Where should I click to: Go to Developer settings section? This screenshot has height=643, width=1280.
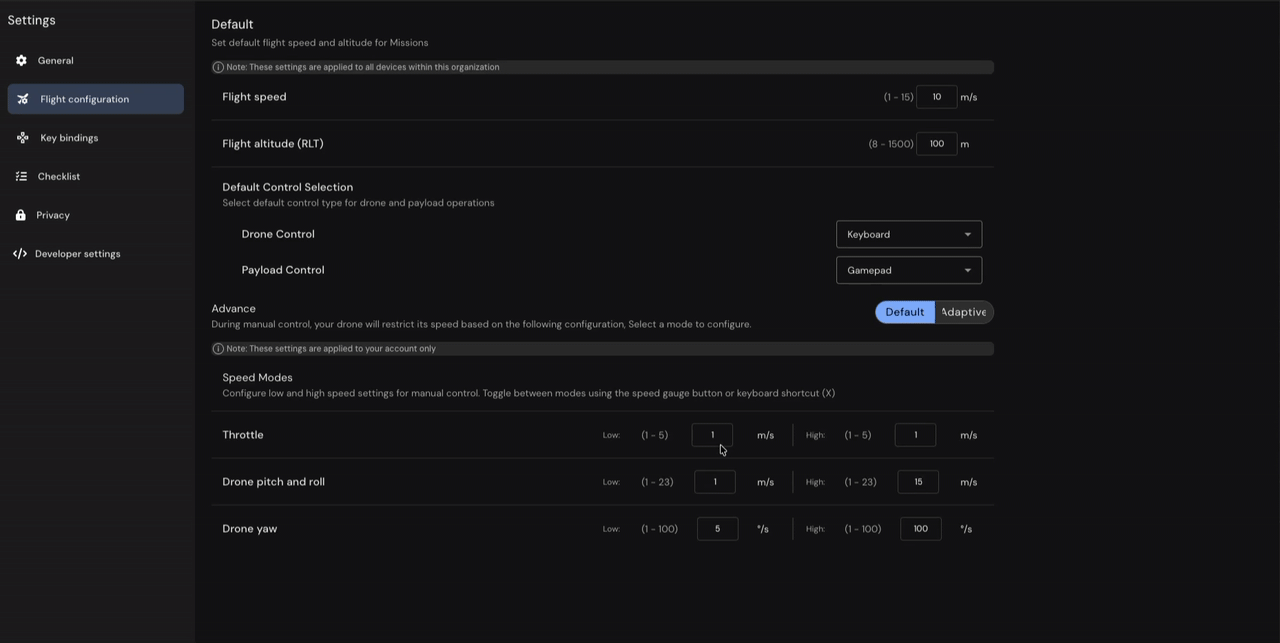tap(77, 254)
